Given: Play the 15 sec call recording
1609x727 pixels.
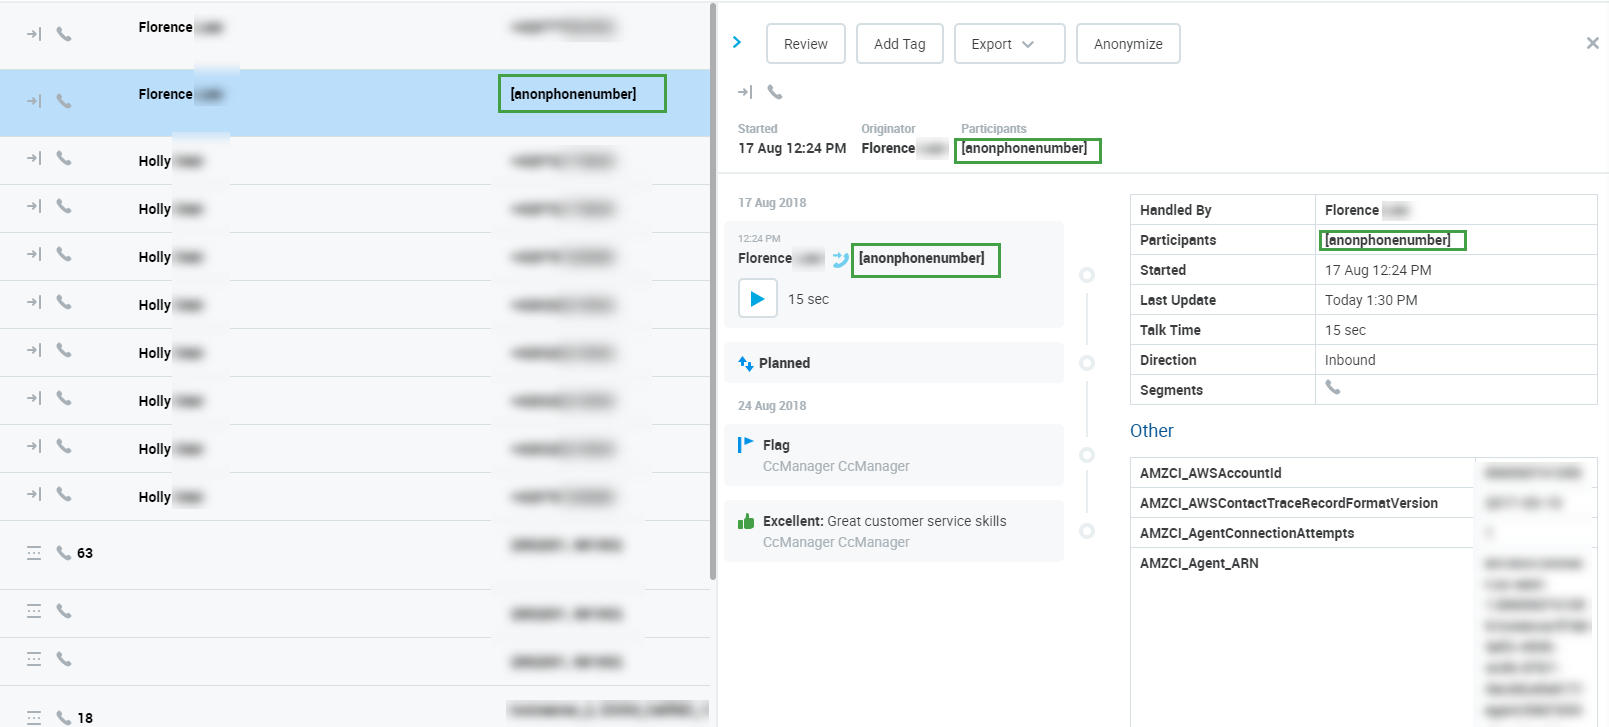Looking at the screenshot, I should (x=757, y=299).
